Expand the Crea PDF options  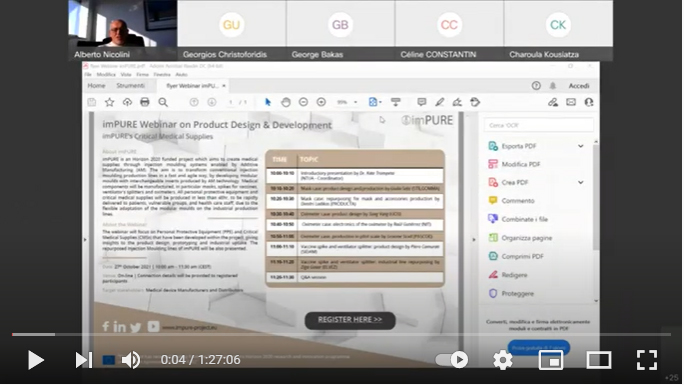(x=581, y=182)
